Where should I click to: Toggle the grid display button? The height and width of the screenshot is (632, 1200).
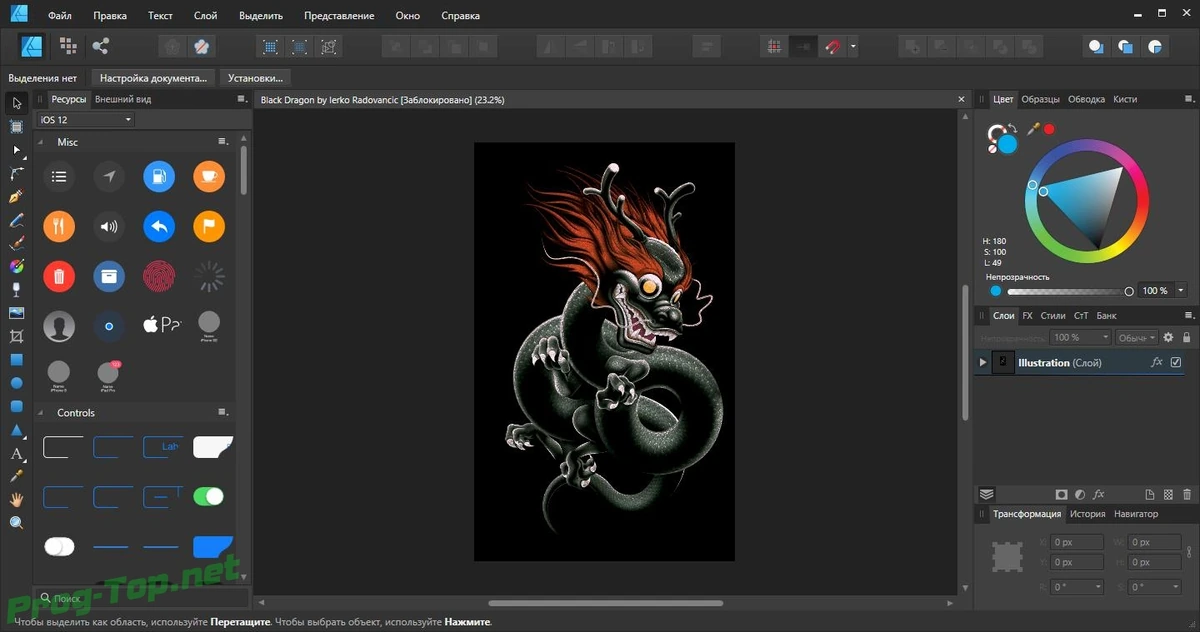(x=774, y=46)
